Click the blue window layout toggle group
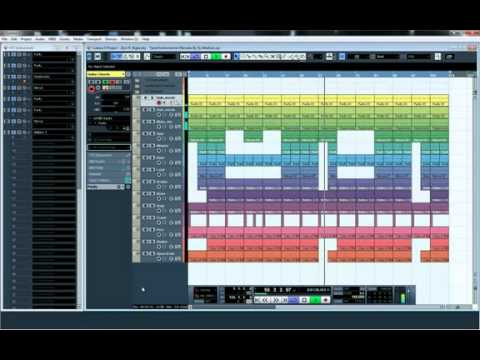The height and width of the screenshot is (360, 480). click(125, 57)
